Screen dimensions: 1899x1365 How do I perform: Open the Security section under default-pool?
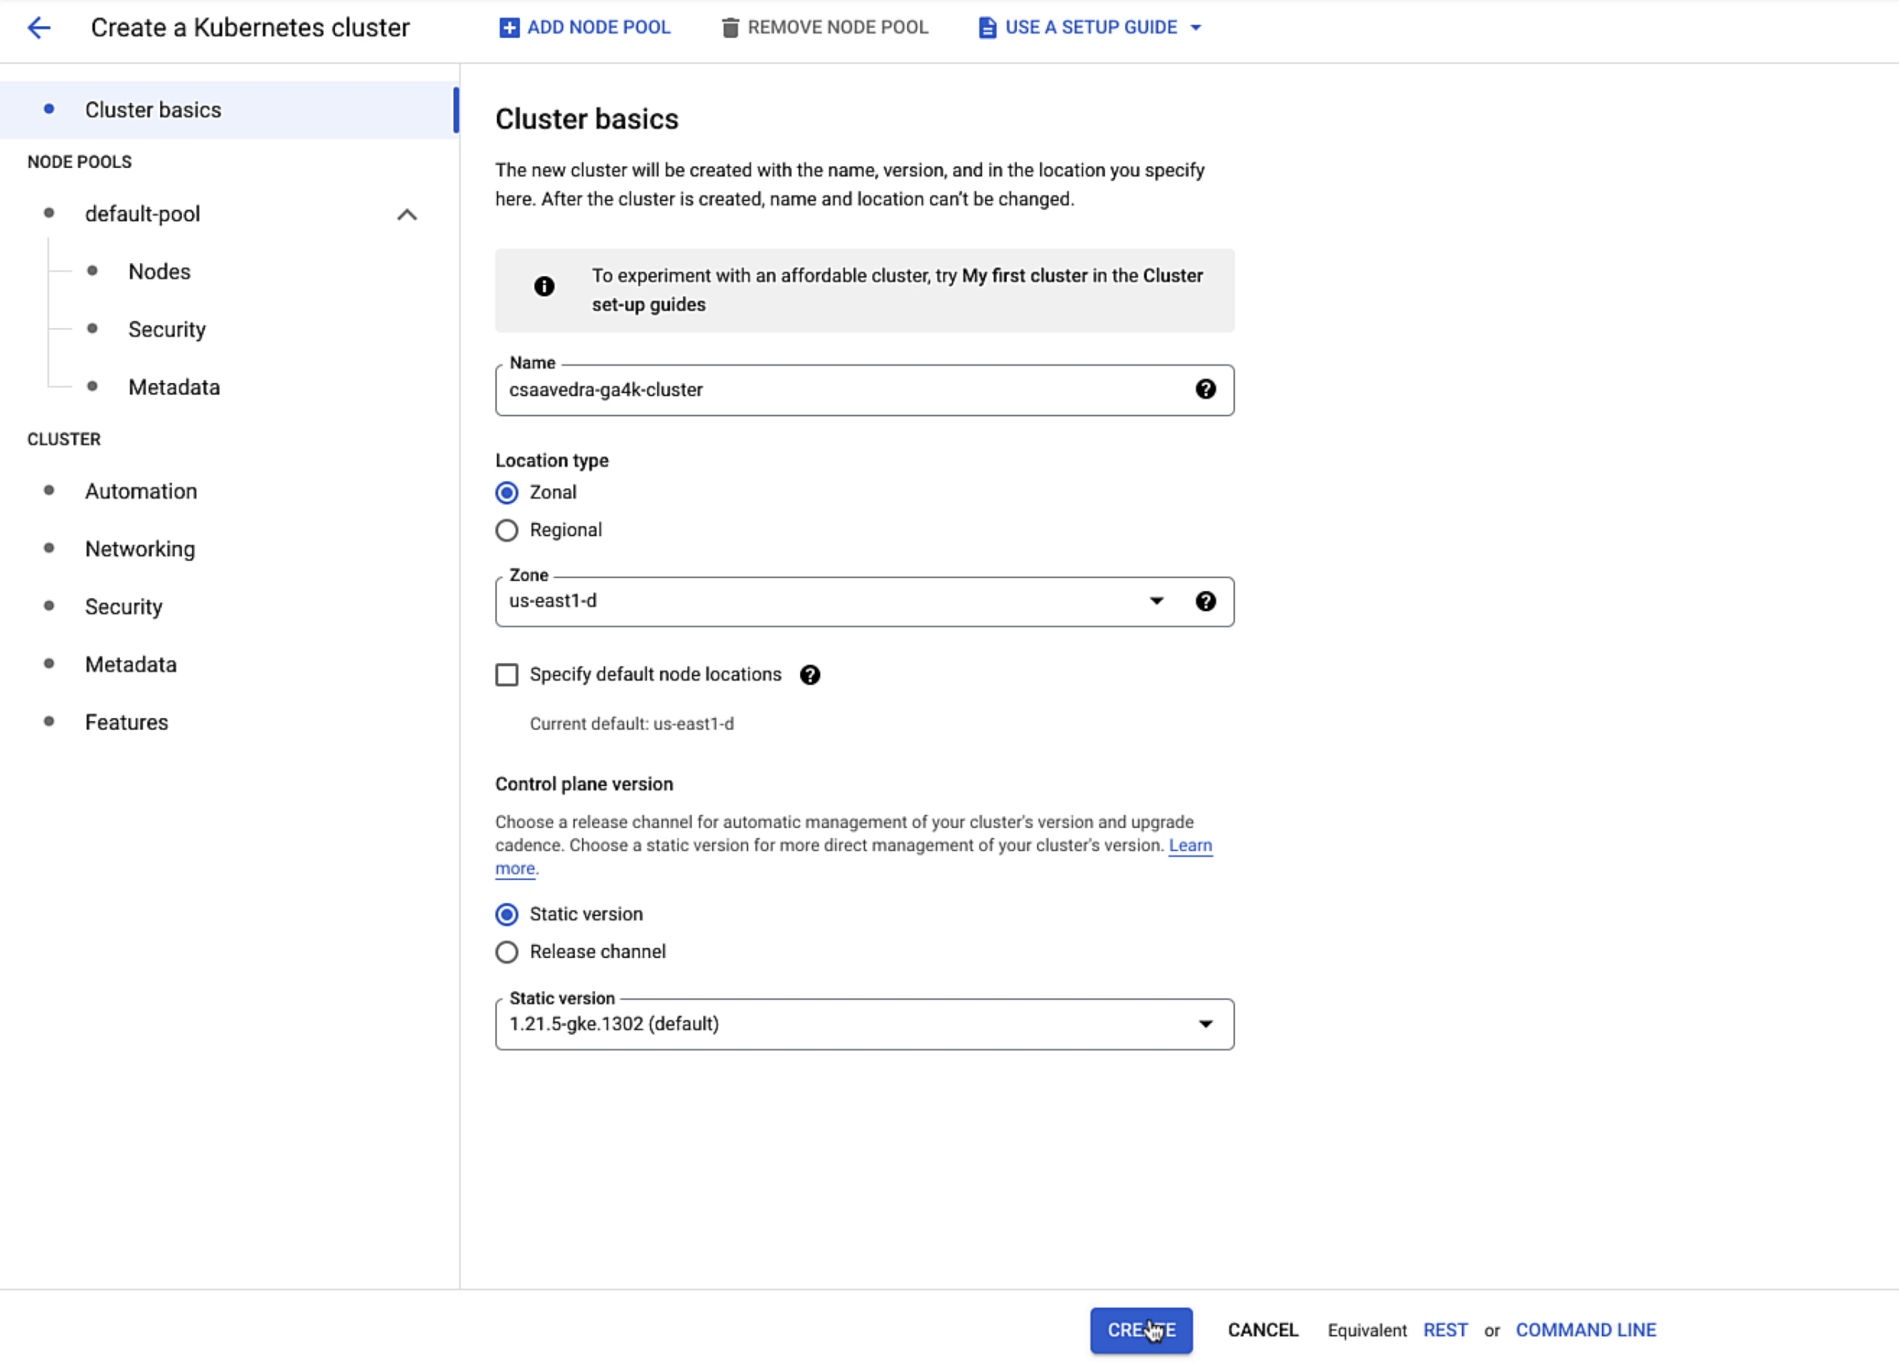(x=166, y=328)
